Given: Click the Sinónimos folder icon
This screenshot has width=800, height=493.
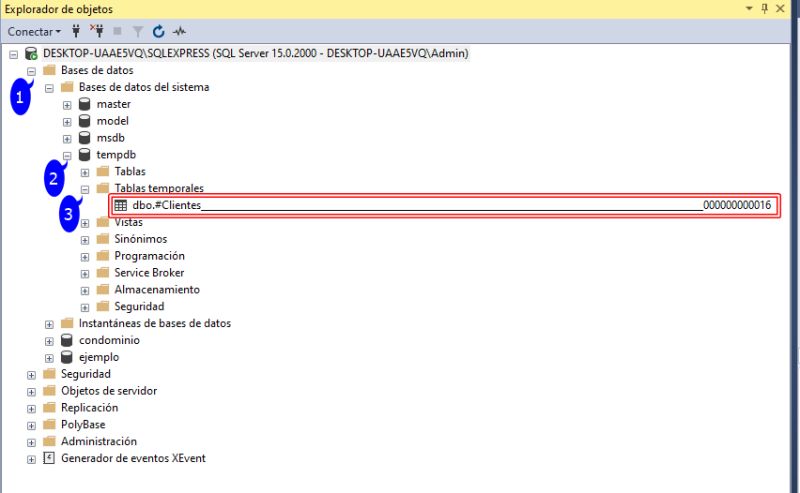Looking at the screenshot, I should tap(103, 239).
